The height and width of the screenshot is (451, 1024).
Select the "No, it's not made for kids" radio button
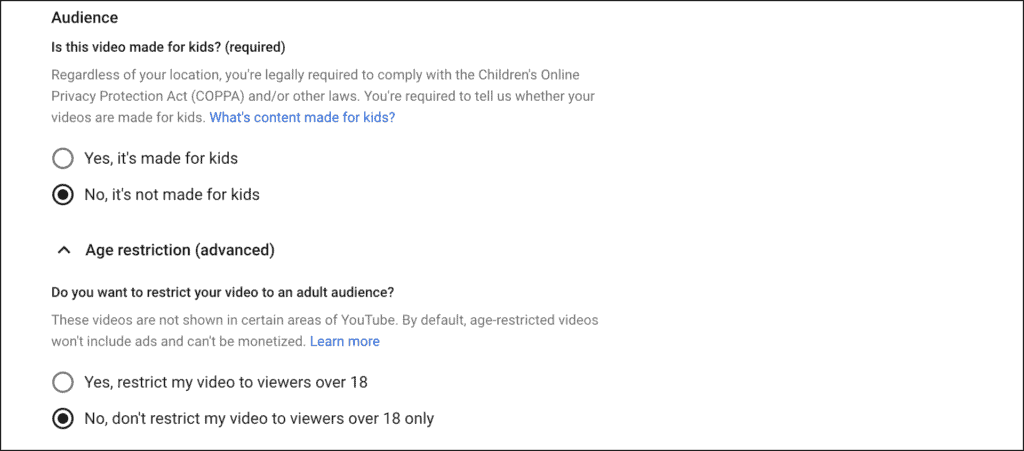click(x=63, y=195)
